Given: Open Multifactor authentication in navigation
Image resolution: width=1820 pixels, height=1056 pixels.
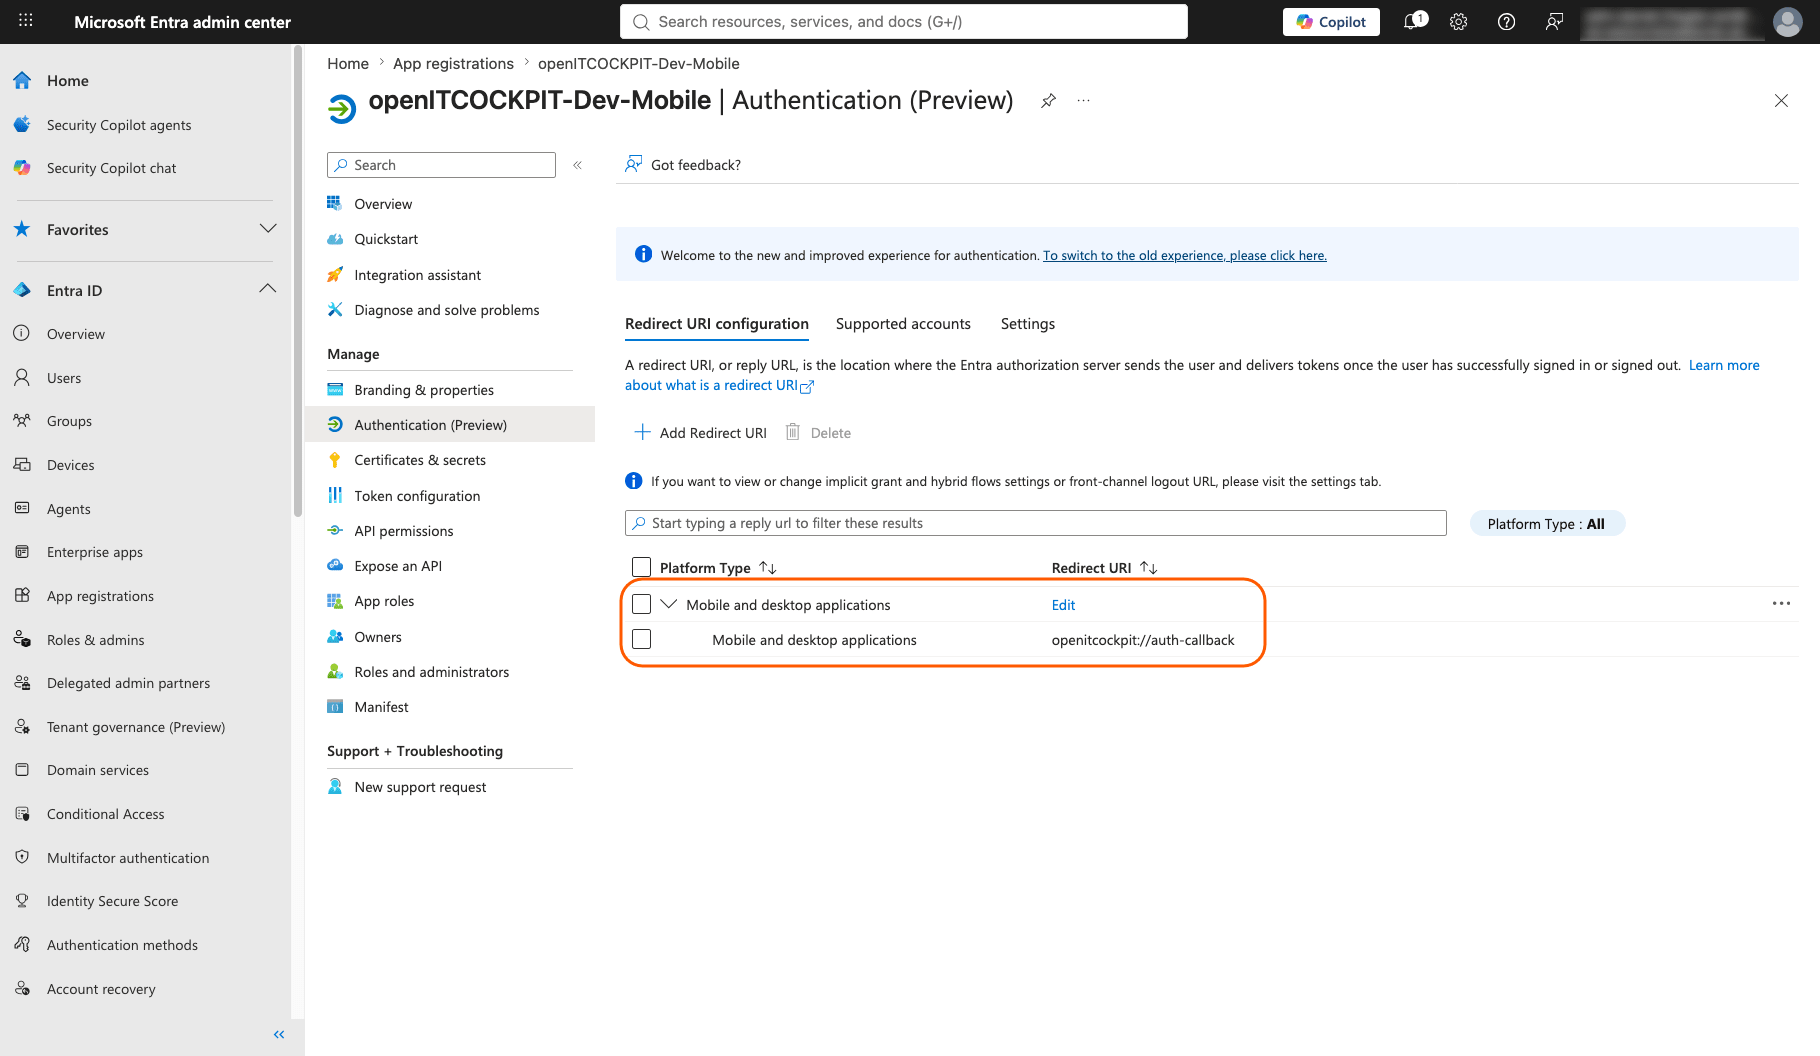Looking at the screenshot, I should [x=128, y=858].
